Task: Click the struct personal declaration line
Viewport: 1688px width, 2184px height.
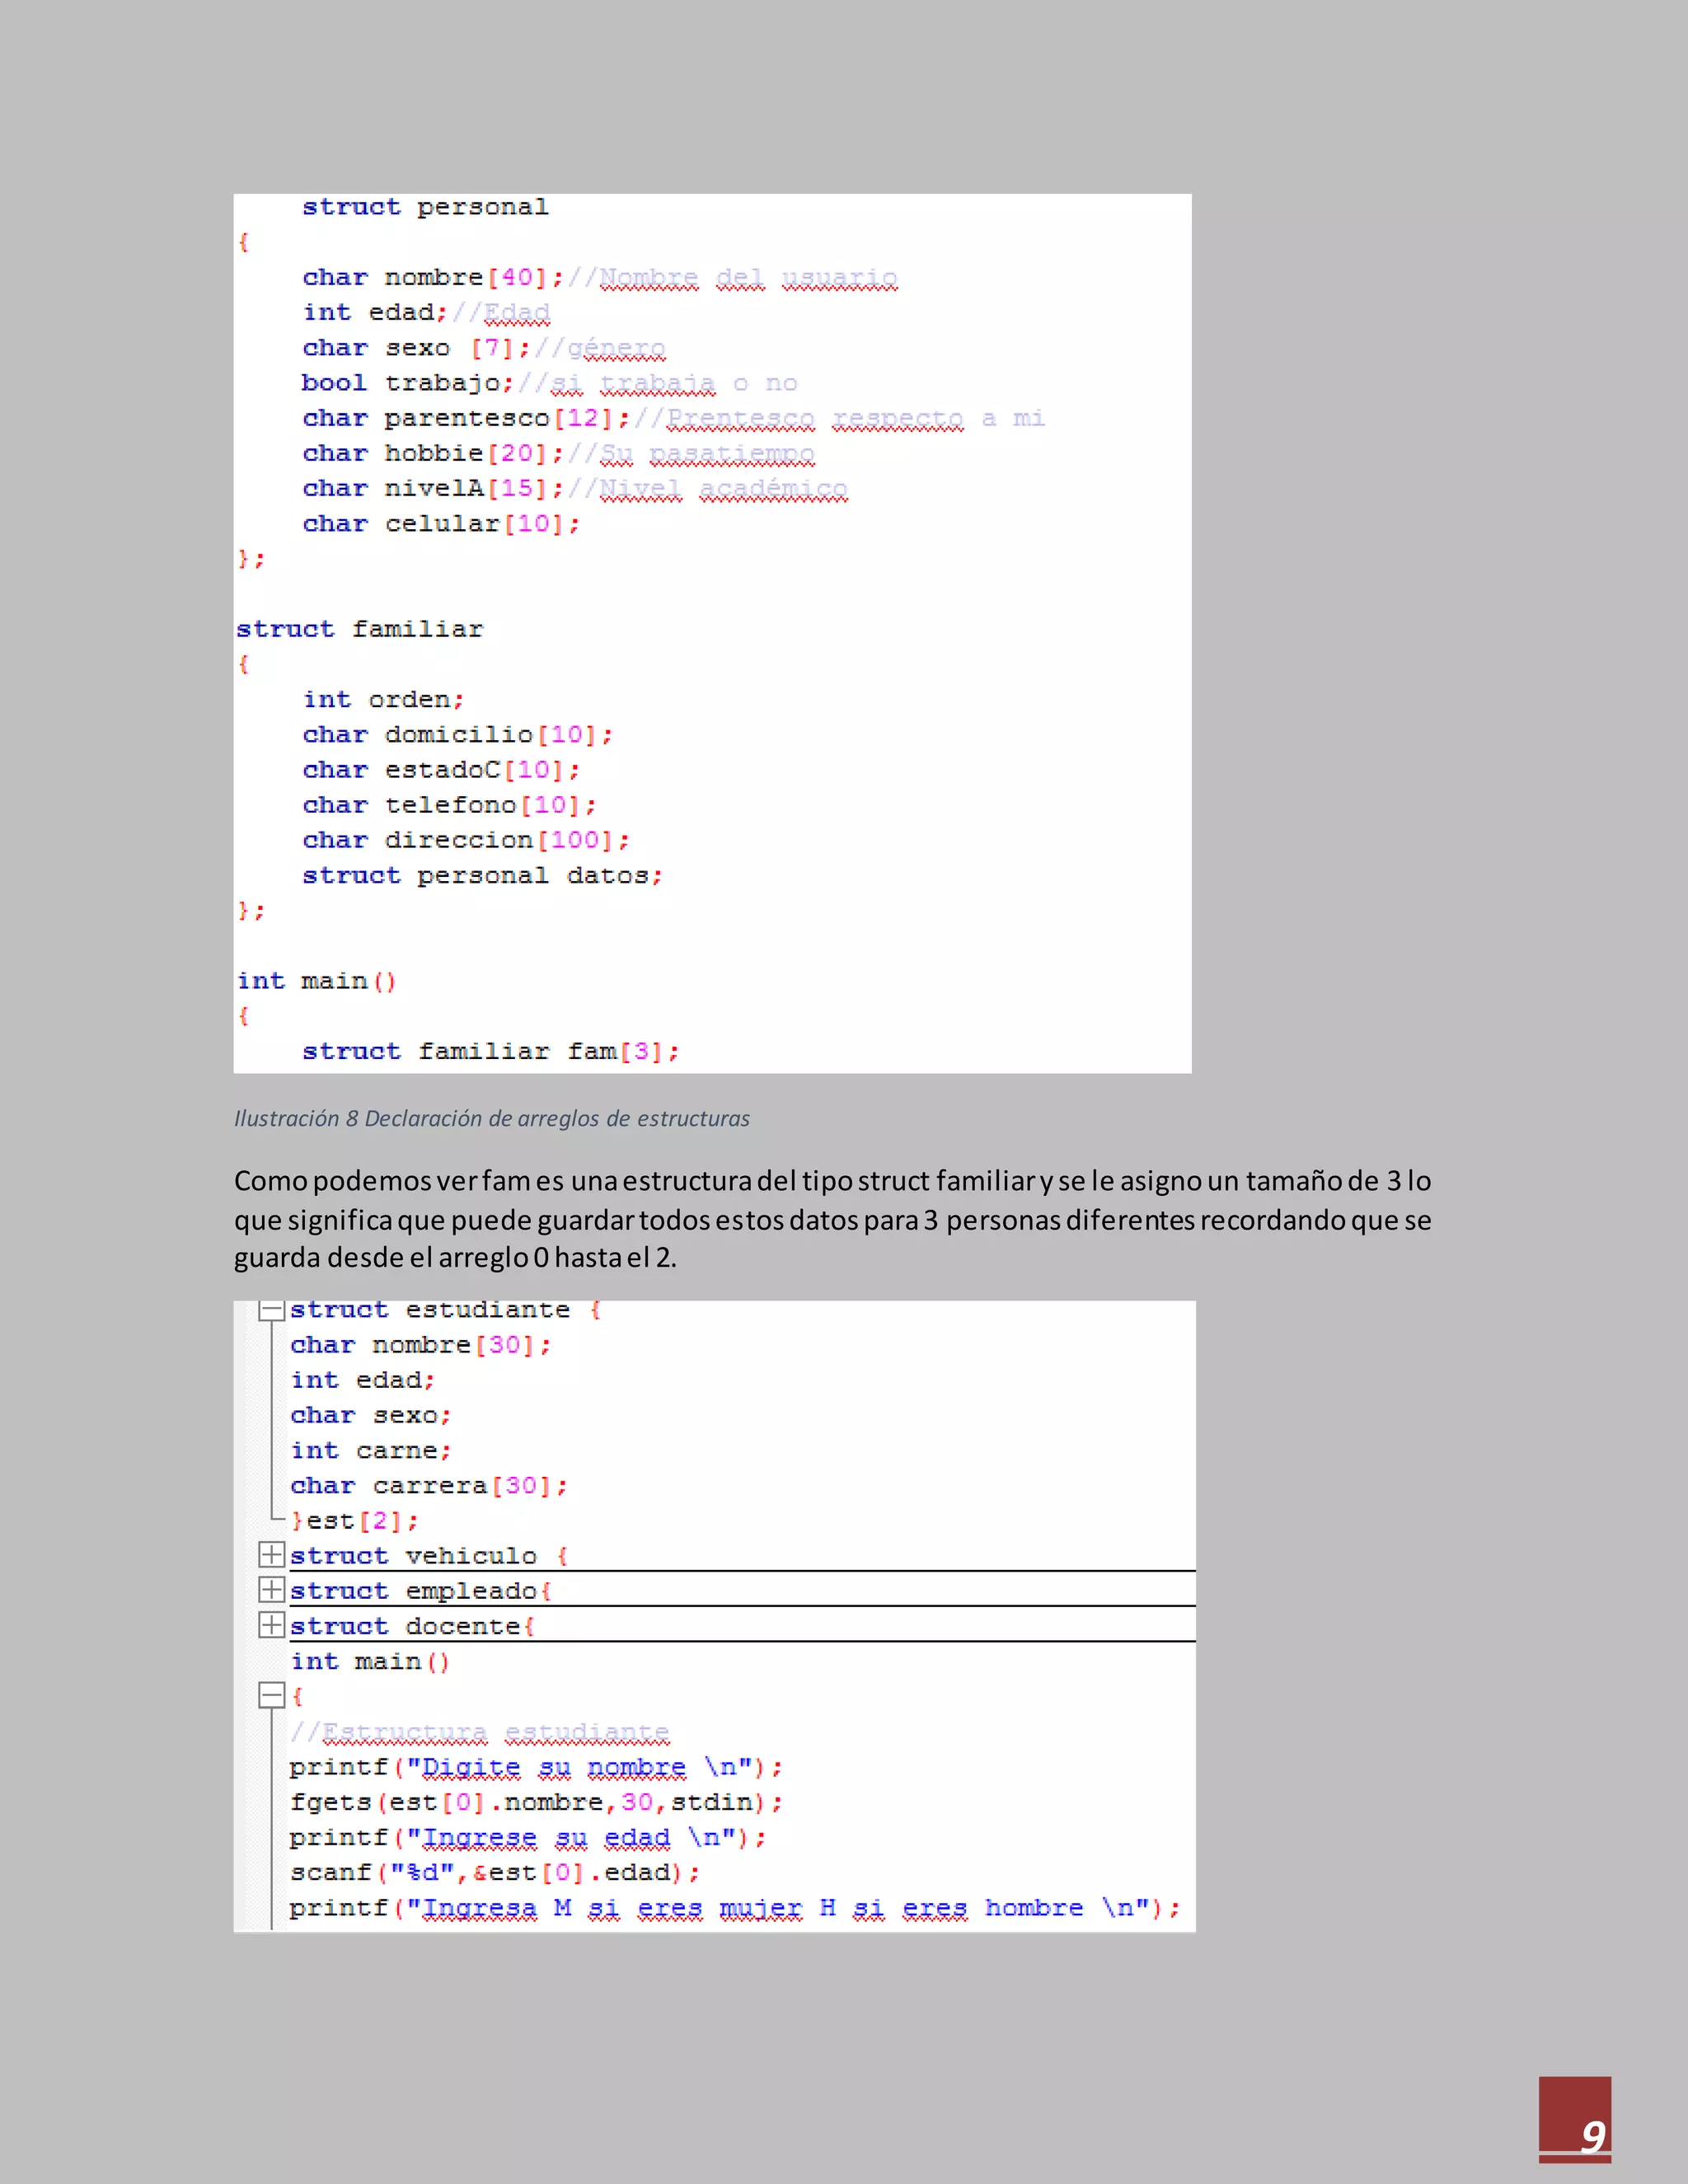Action: click(x=425, y=207)
